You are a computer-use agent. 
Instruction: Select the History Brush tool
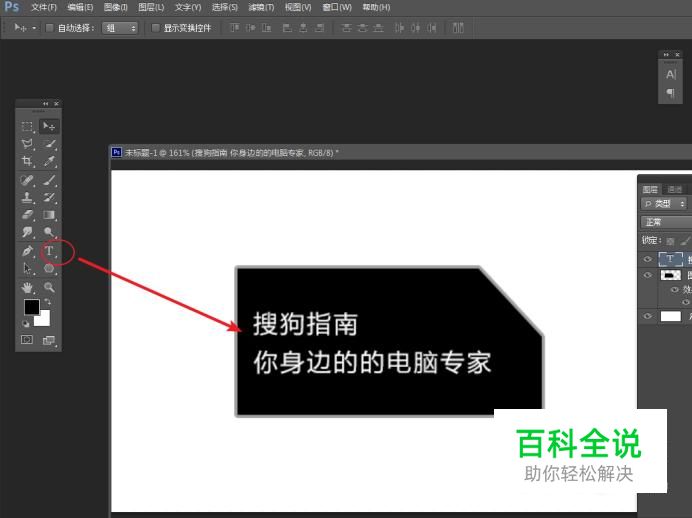click(x=49, y=197)
